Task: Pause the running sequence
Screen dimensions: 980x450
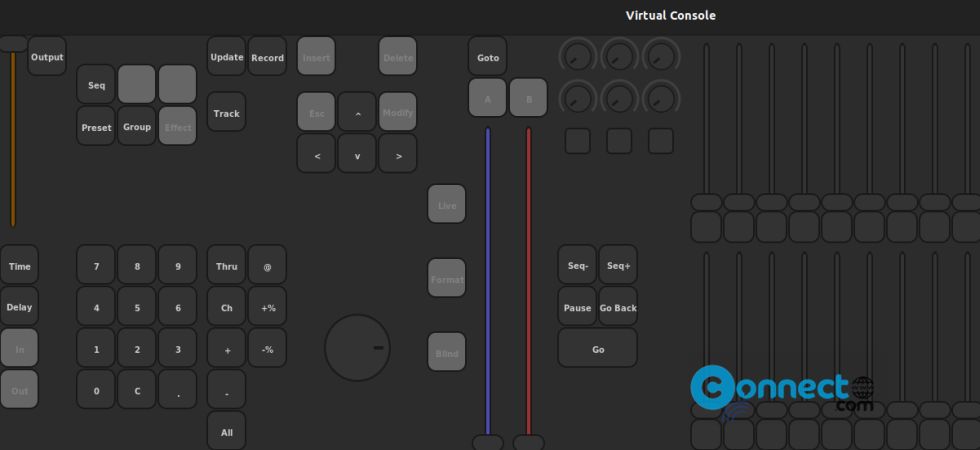Action: click(578, 306)
